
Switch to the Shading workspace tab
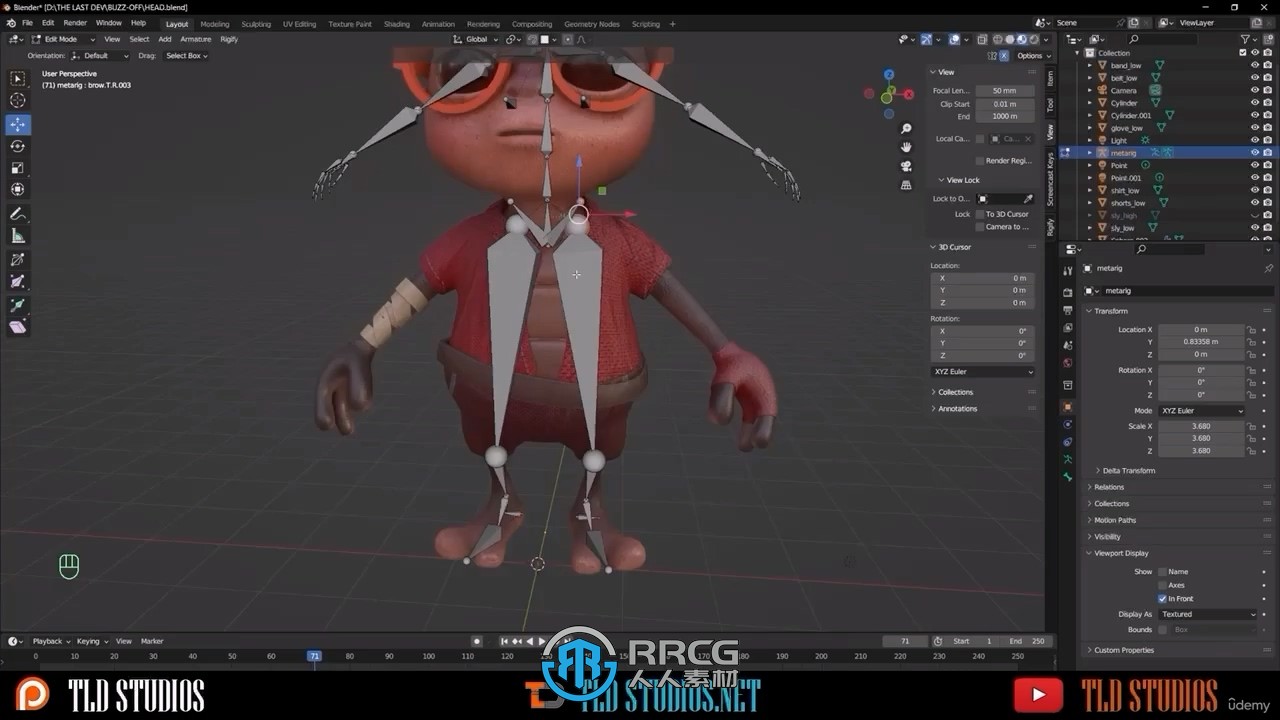click(397, 24)
